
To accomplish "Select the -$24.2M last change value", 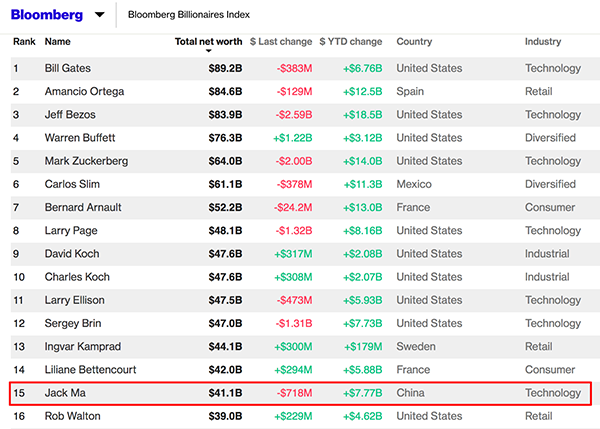I will point(293,207).
